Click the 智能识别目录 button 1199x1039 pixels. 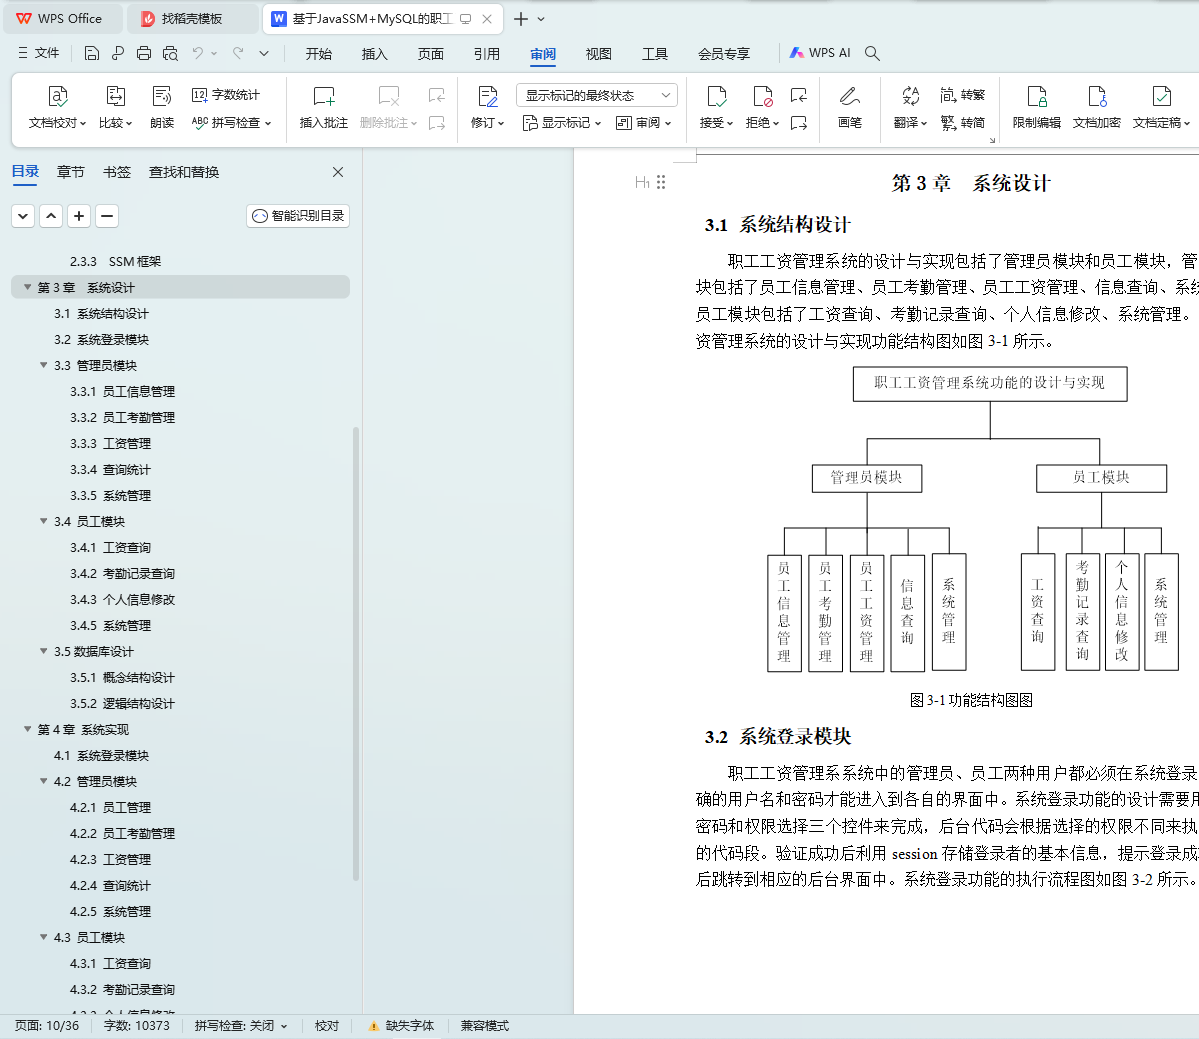(298, 216)
